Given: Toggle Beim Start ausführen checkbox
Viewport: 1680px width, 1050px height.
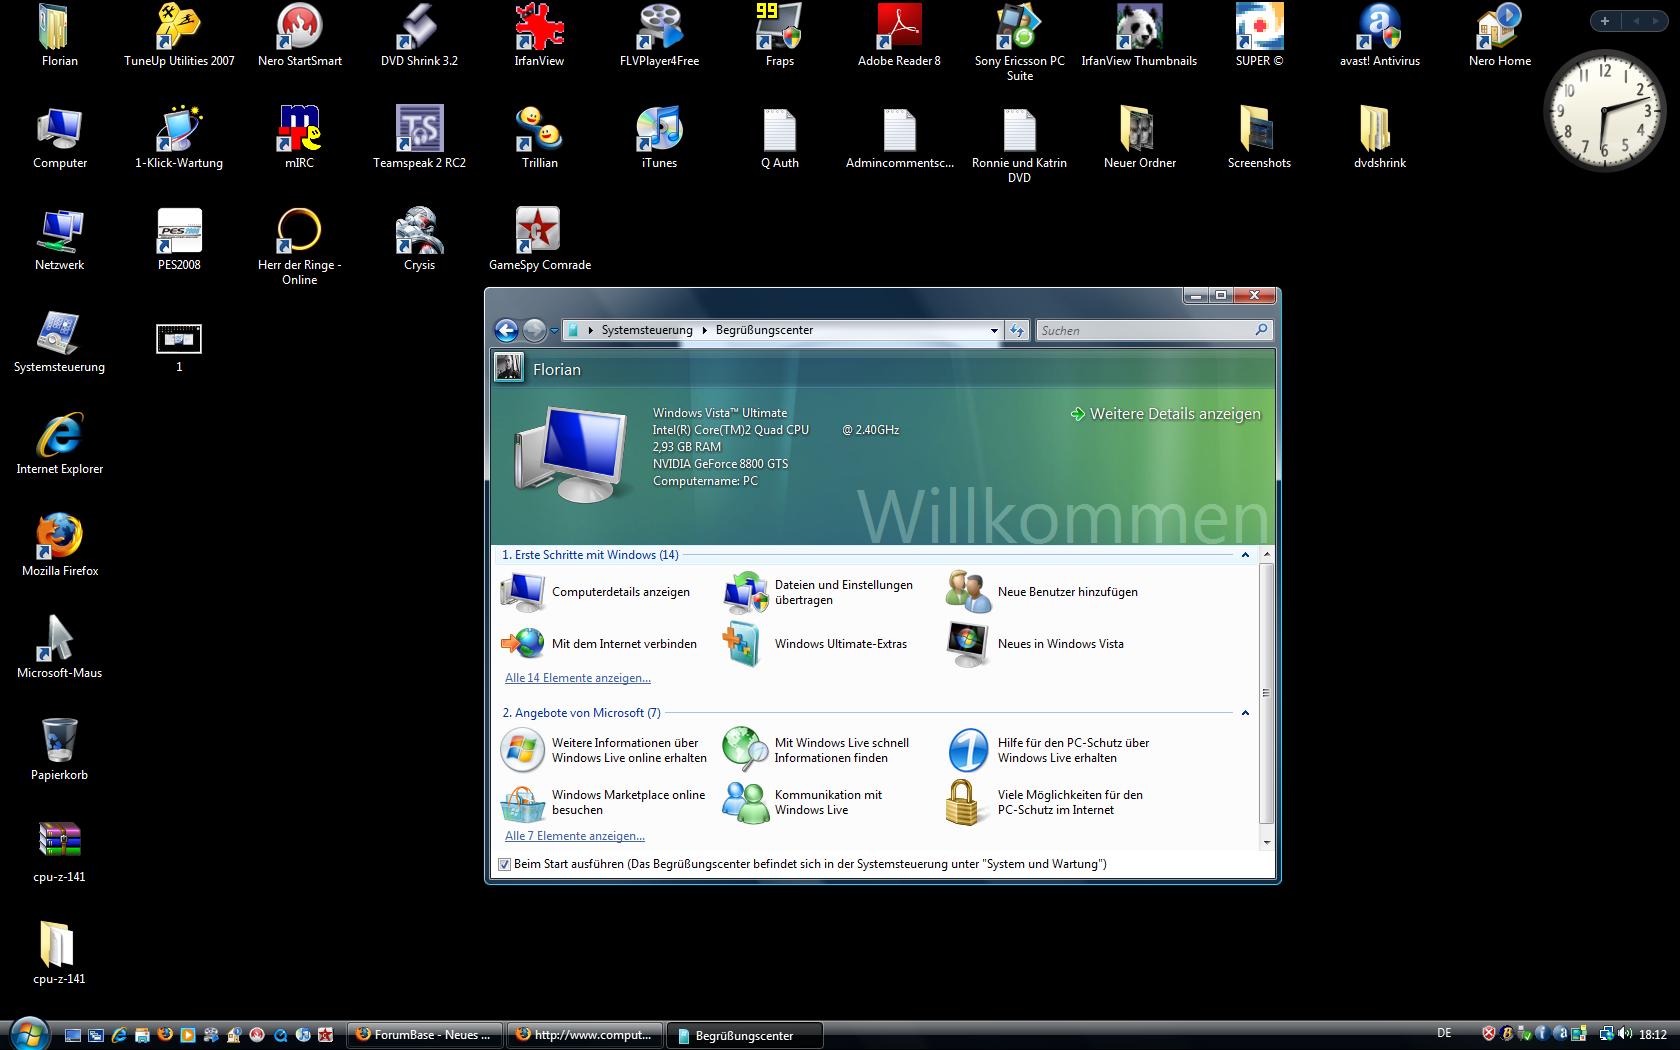Looking at the screenshot, I should click(x=504, y=864).
